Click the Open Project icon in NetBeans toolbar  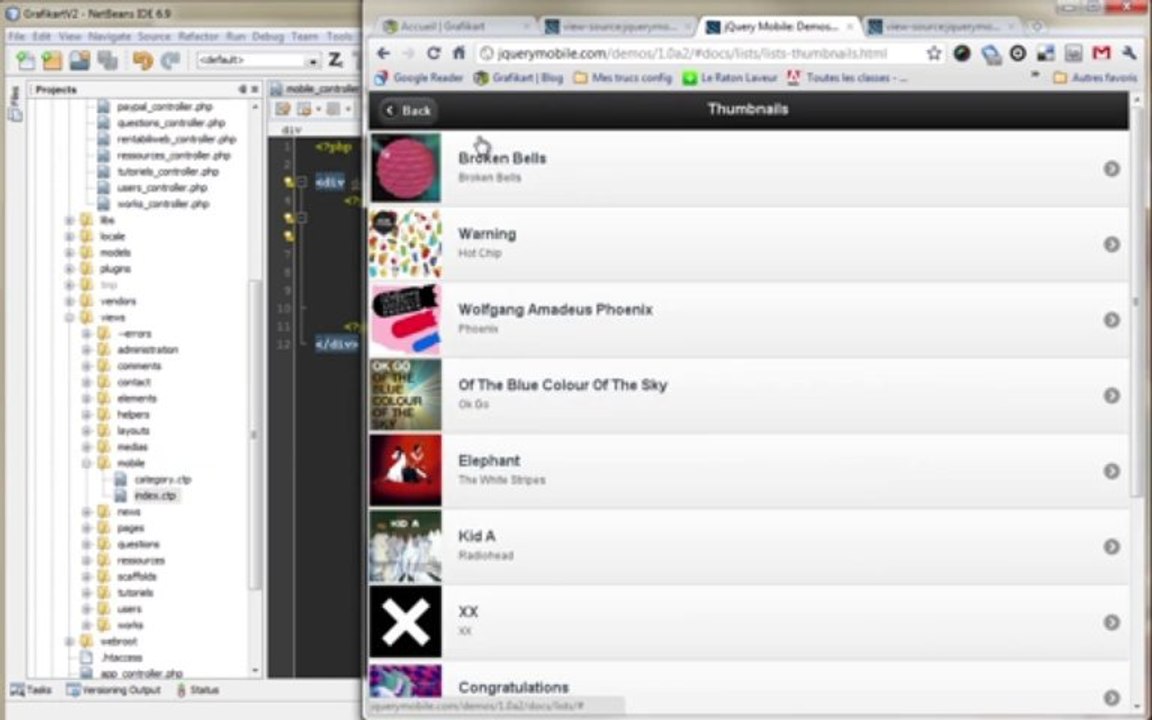pyautogui.click(x=79, y=60)
